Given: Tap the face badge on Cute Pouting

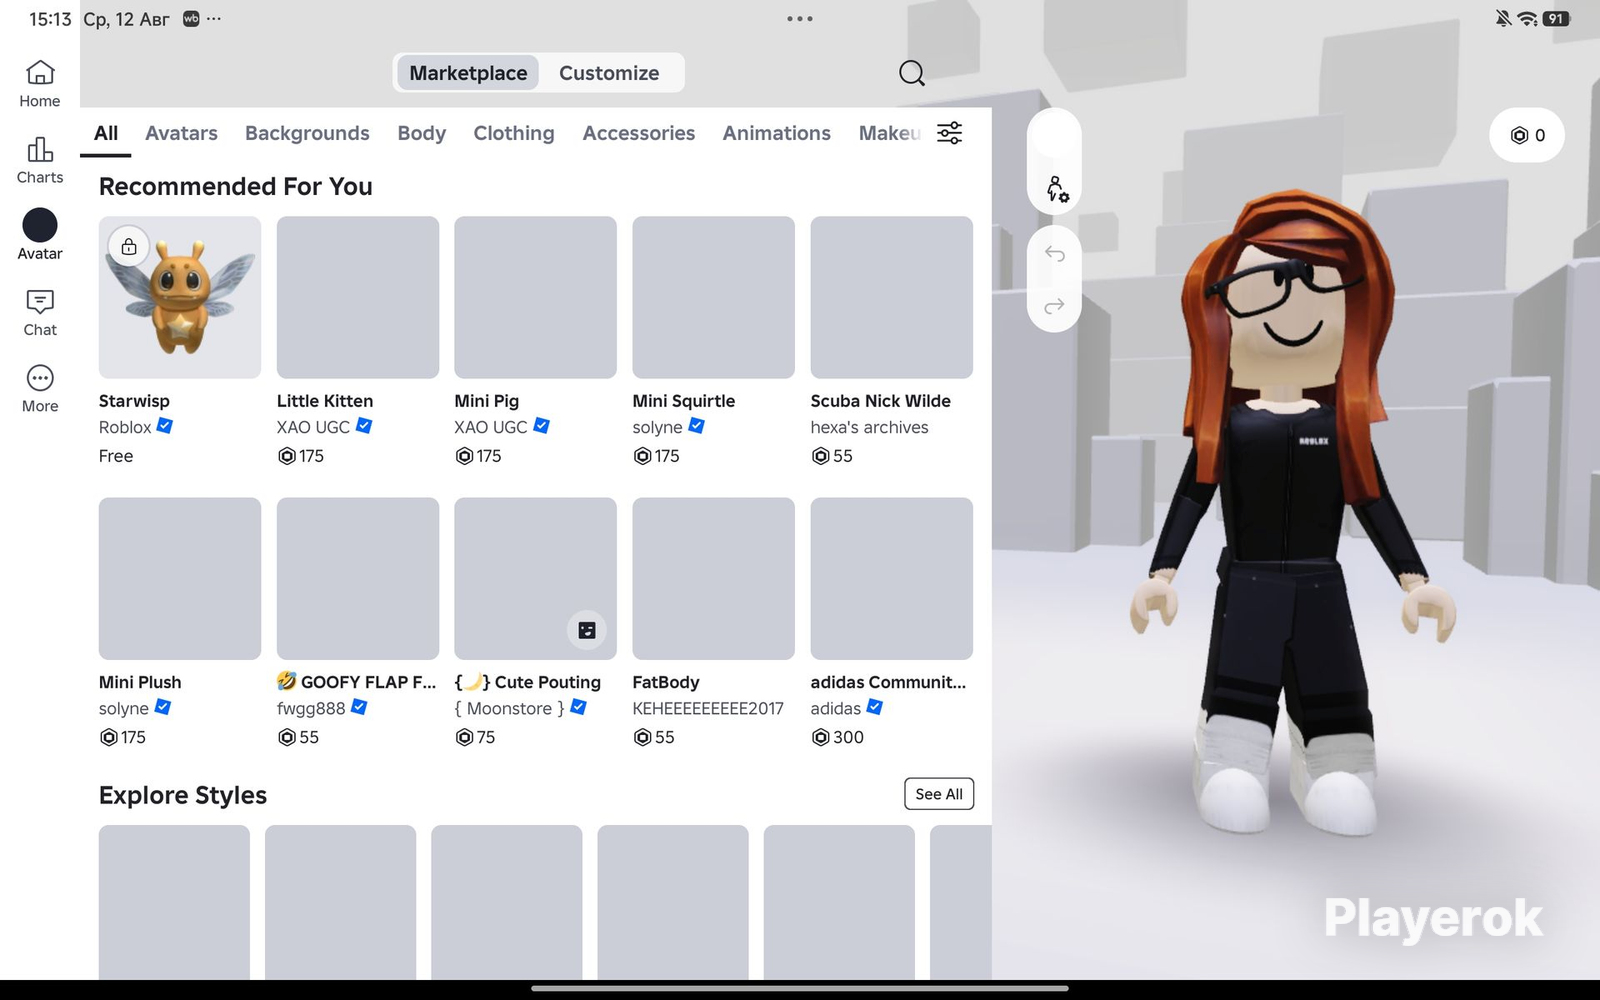Looking at the screenshot, I should (x=587, y=630).
